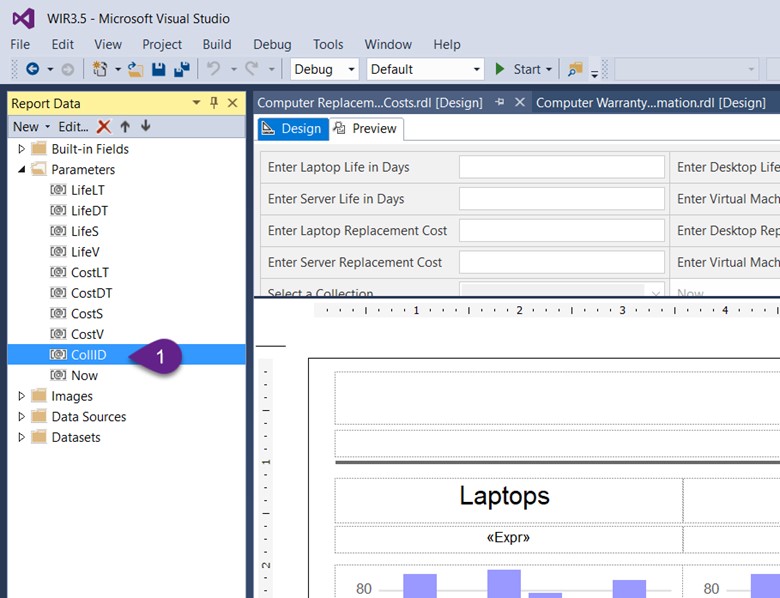Screen dimensions: 780x598
Task: Expand the Data Sources node
Action: click(21, 416)
